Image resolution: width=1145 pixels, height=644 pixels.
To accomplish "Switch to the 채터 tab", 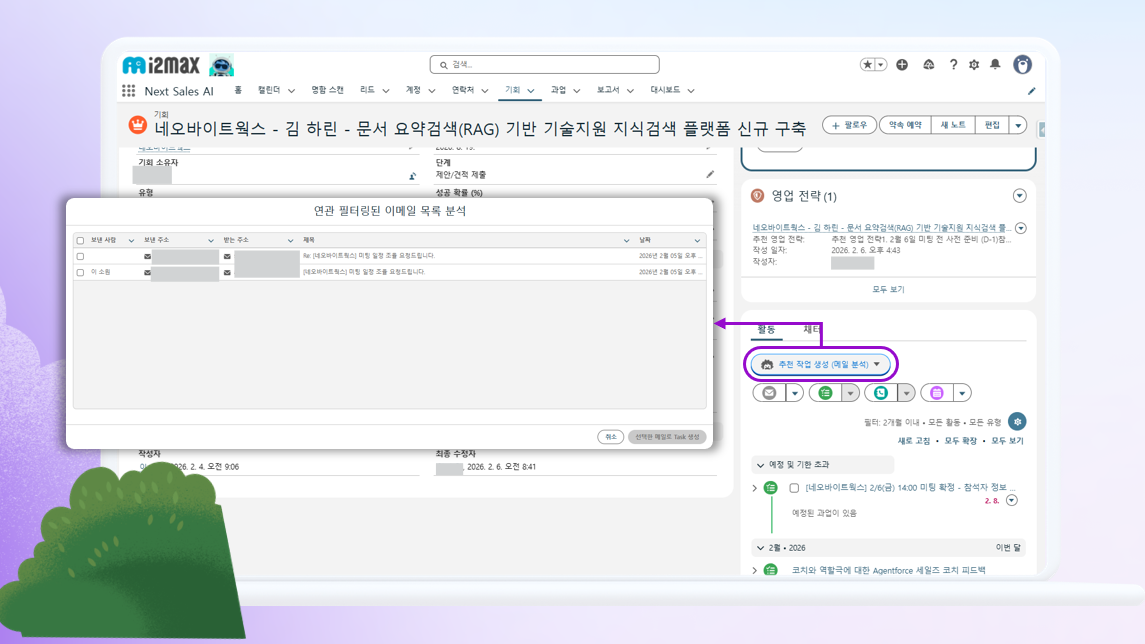I will pos(811,330).
